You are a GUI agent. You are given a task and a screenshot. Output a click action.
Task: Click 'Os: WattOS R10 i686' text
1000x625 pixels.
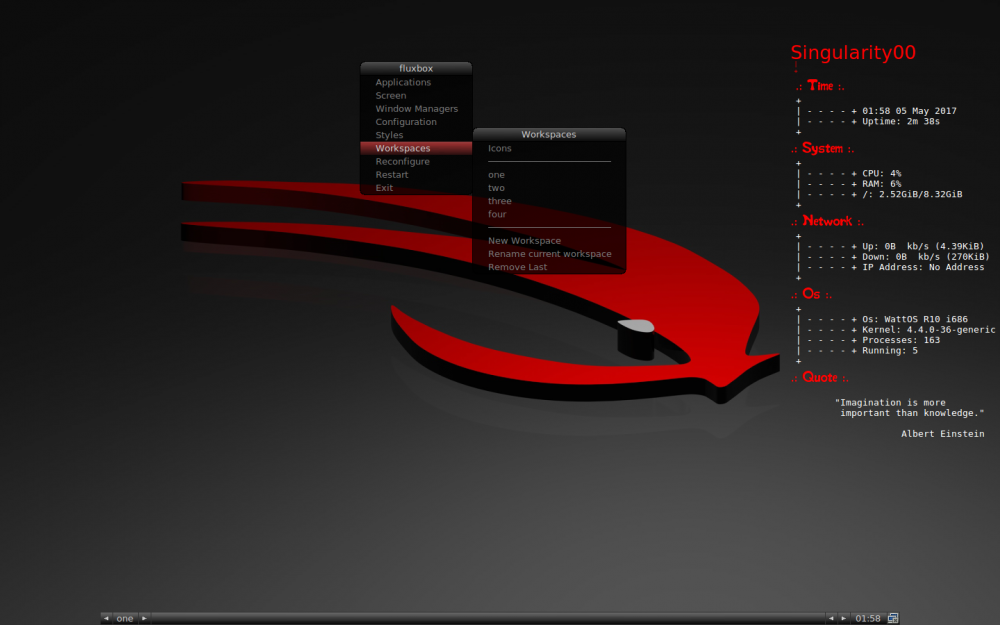point(915,320)
